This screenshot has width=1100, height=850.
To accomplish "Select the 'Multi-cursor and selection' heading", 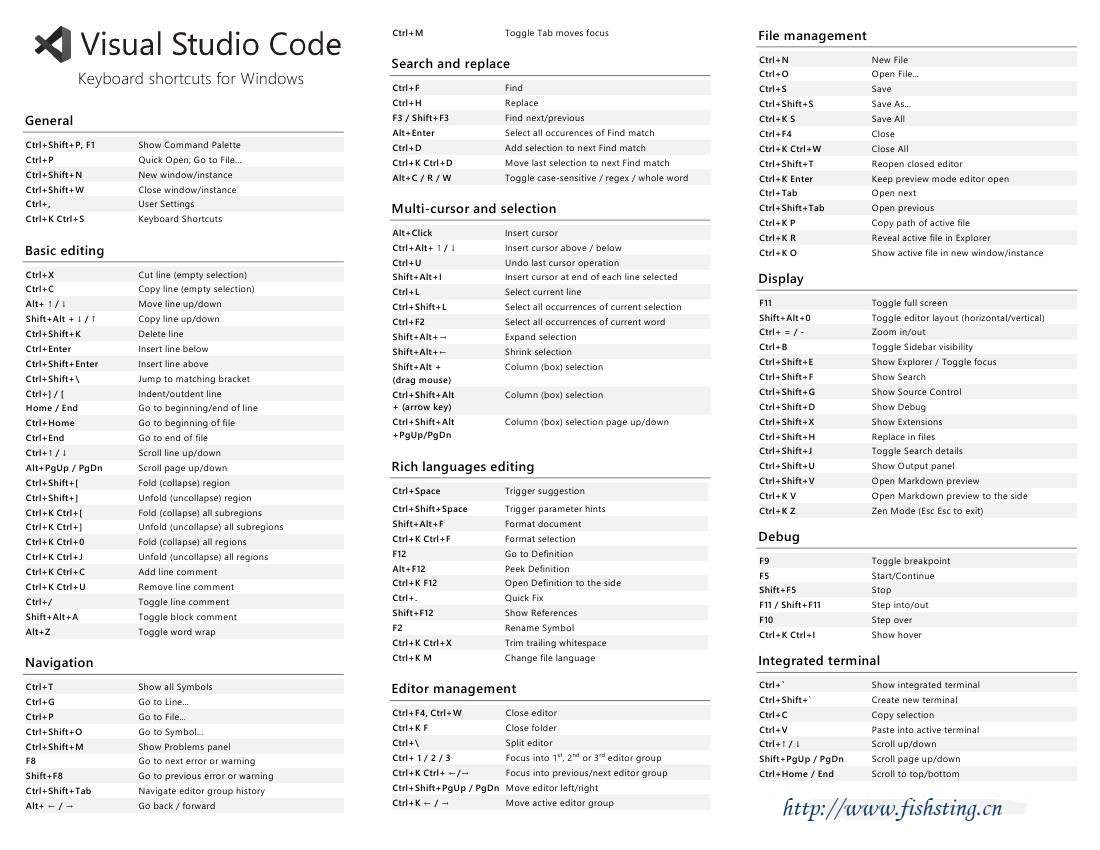I will [x=474, y=209].
